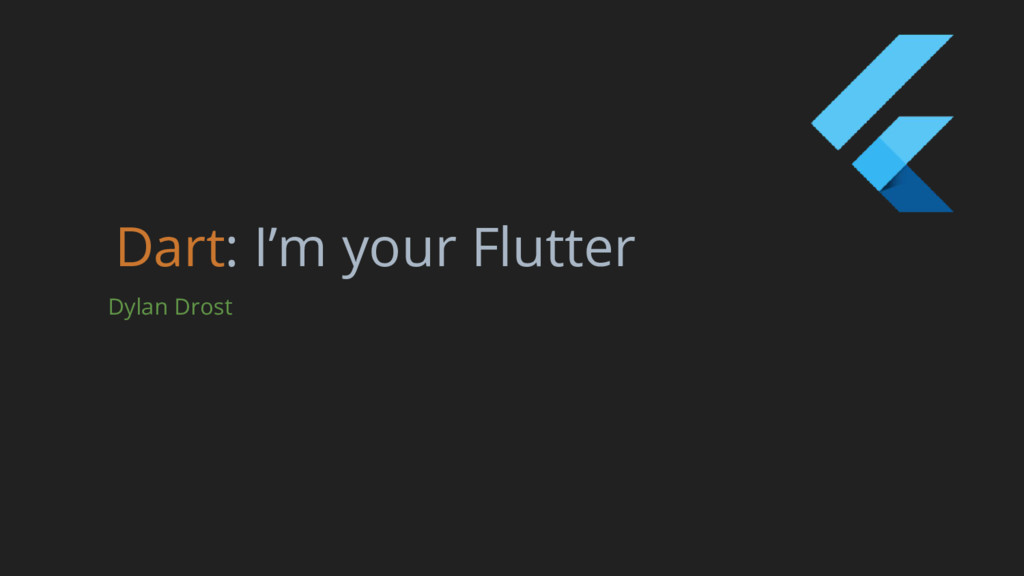Click the final "r" in "Flutter"

pyautogui.click(x=625, y=251)
